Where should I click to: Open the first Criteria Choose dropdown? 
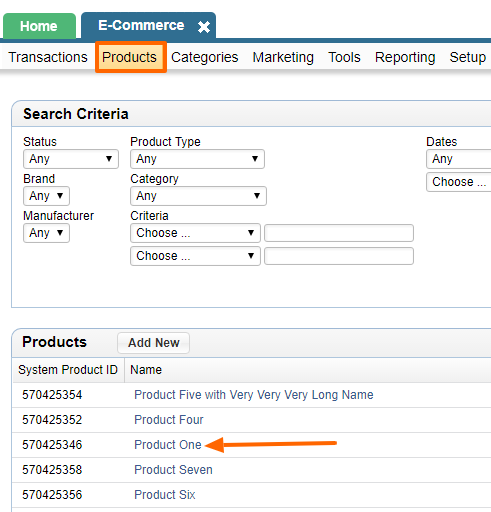coord(195,233)
